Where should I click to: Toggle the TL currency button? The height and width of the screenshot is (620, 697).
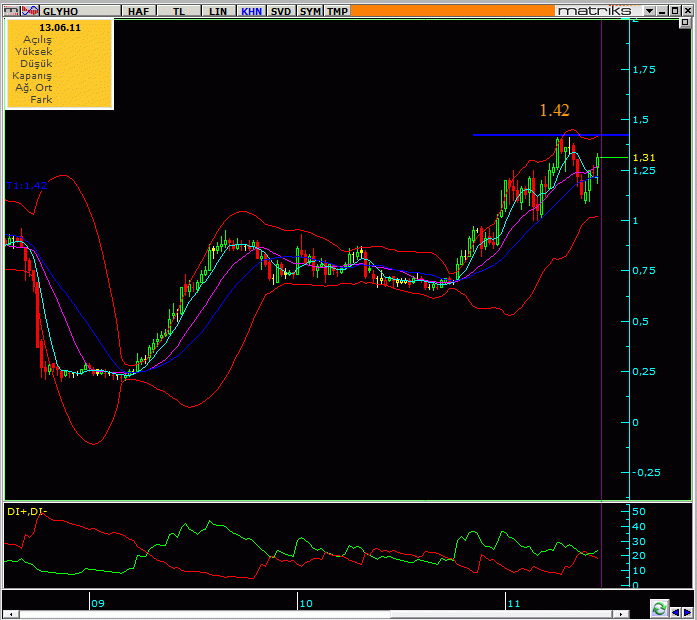click(178, 10)
